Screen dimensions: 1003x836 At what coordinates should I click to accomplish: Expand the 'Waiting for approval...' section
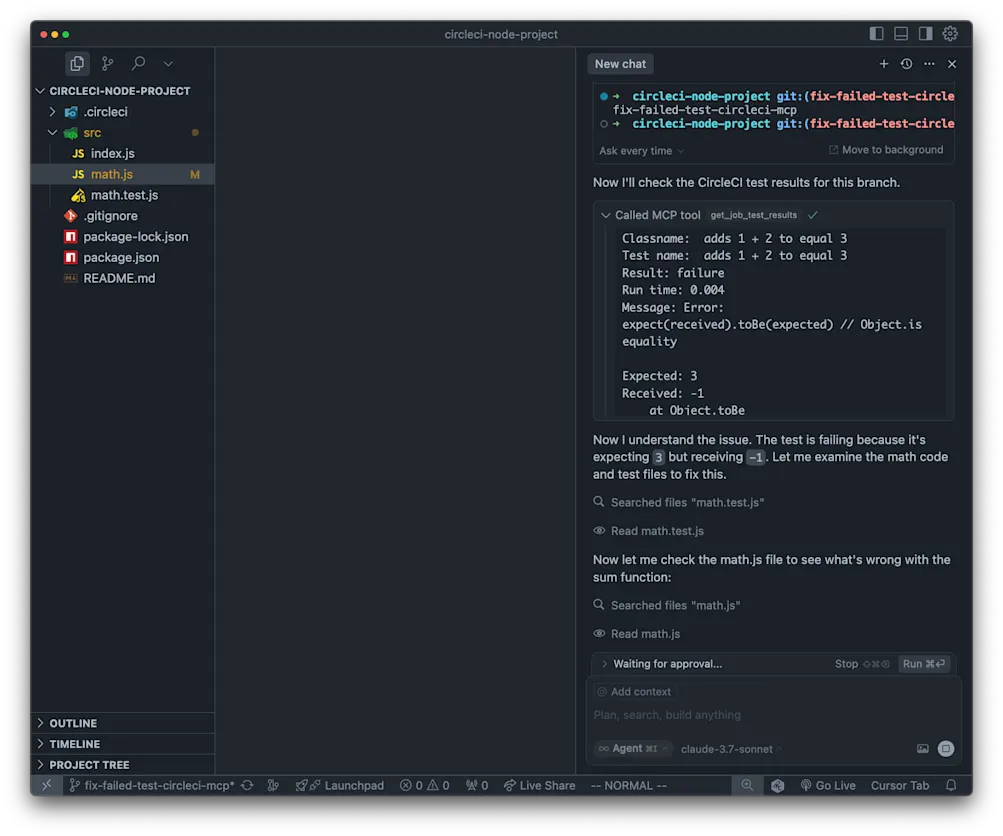point(603,663)
